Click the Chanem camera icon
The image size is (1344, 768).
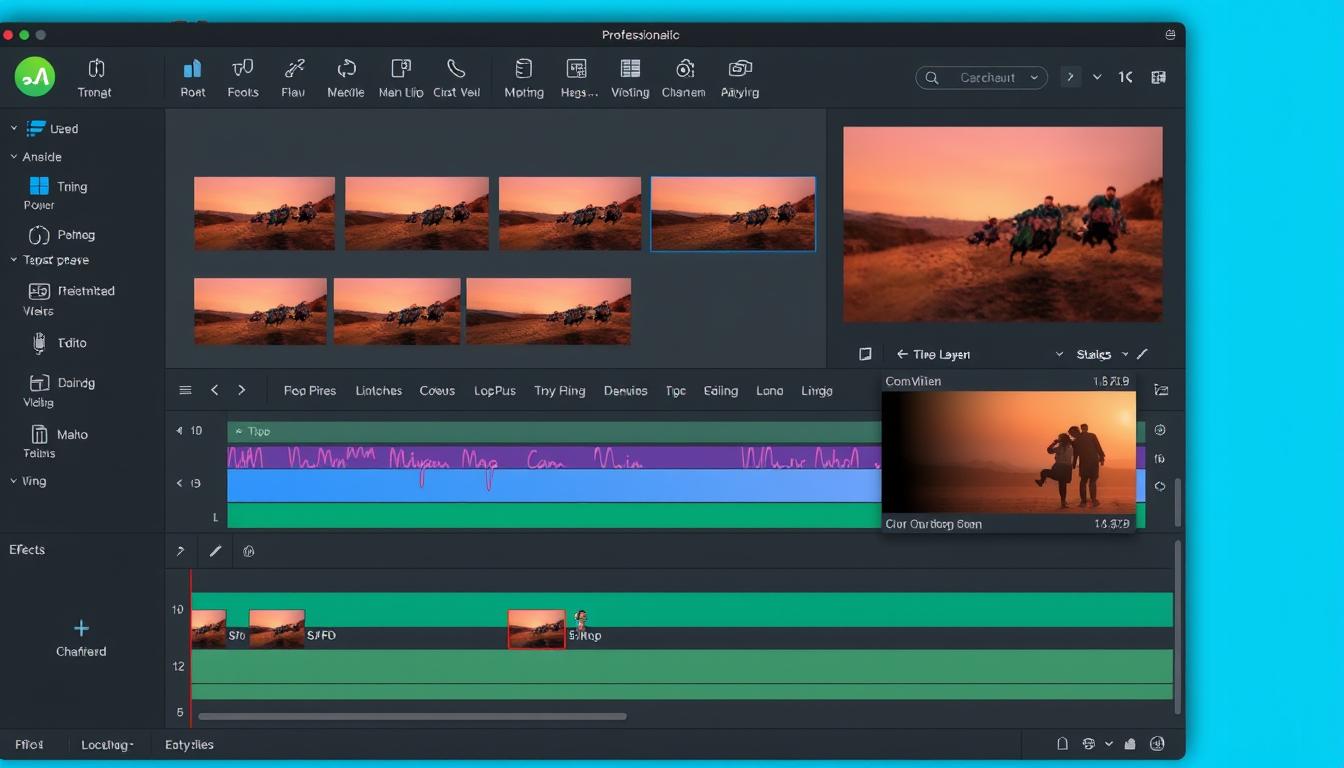click(685, 68)
